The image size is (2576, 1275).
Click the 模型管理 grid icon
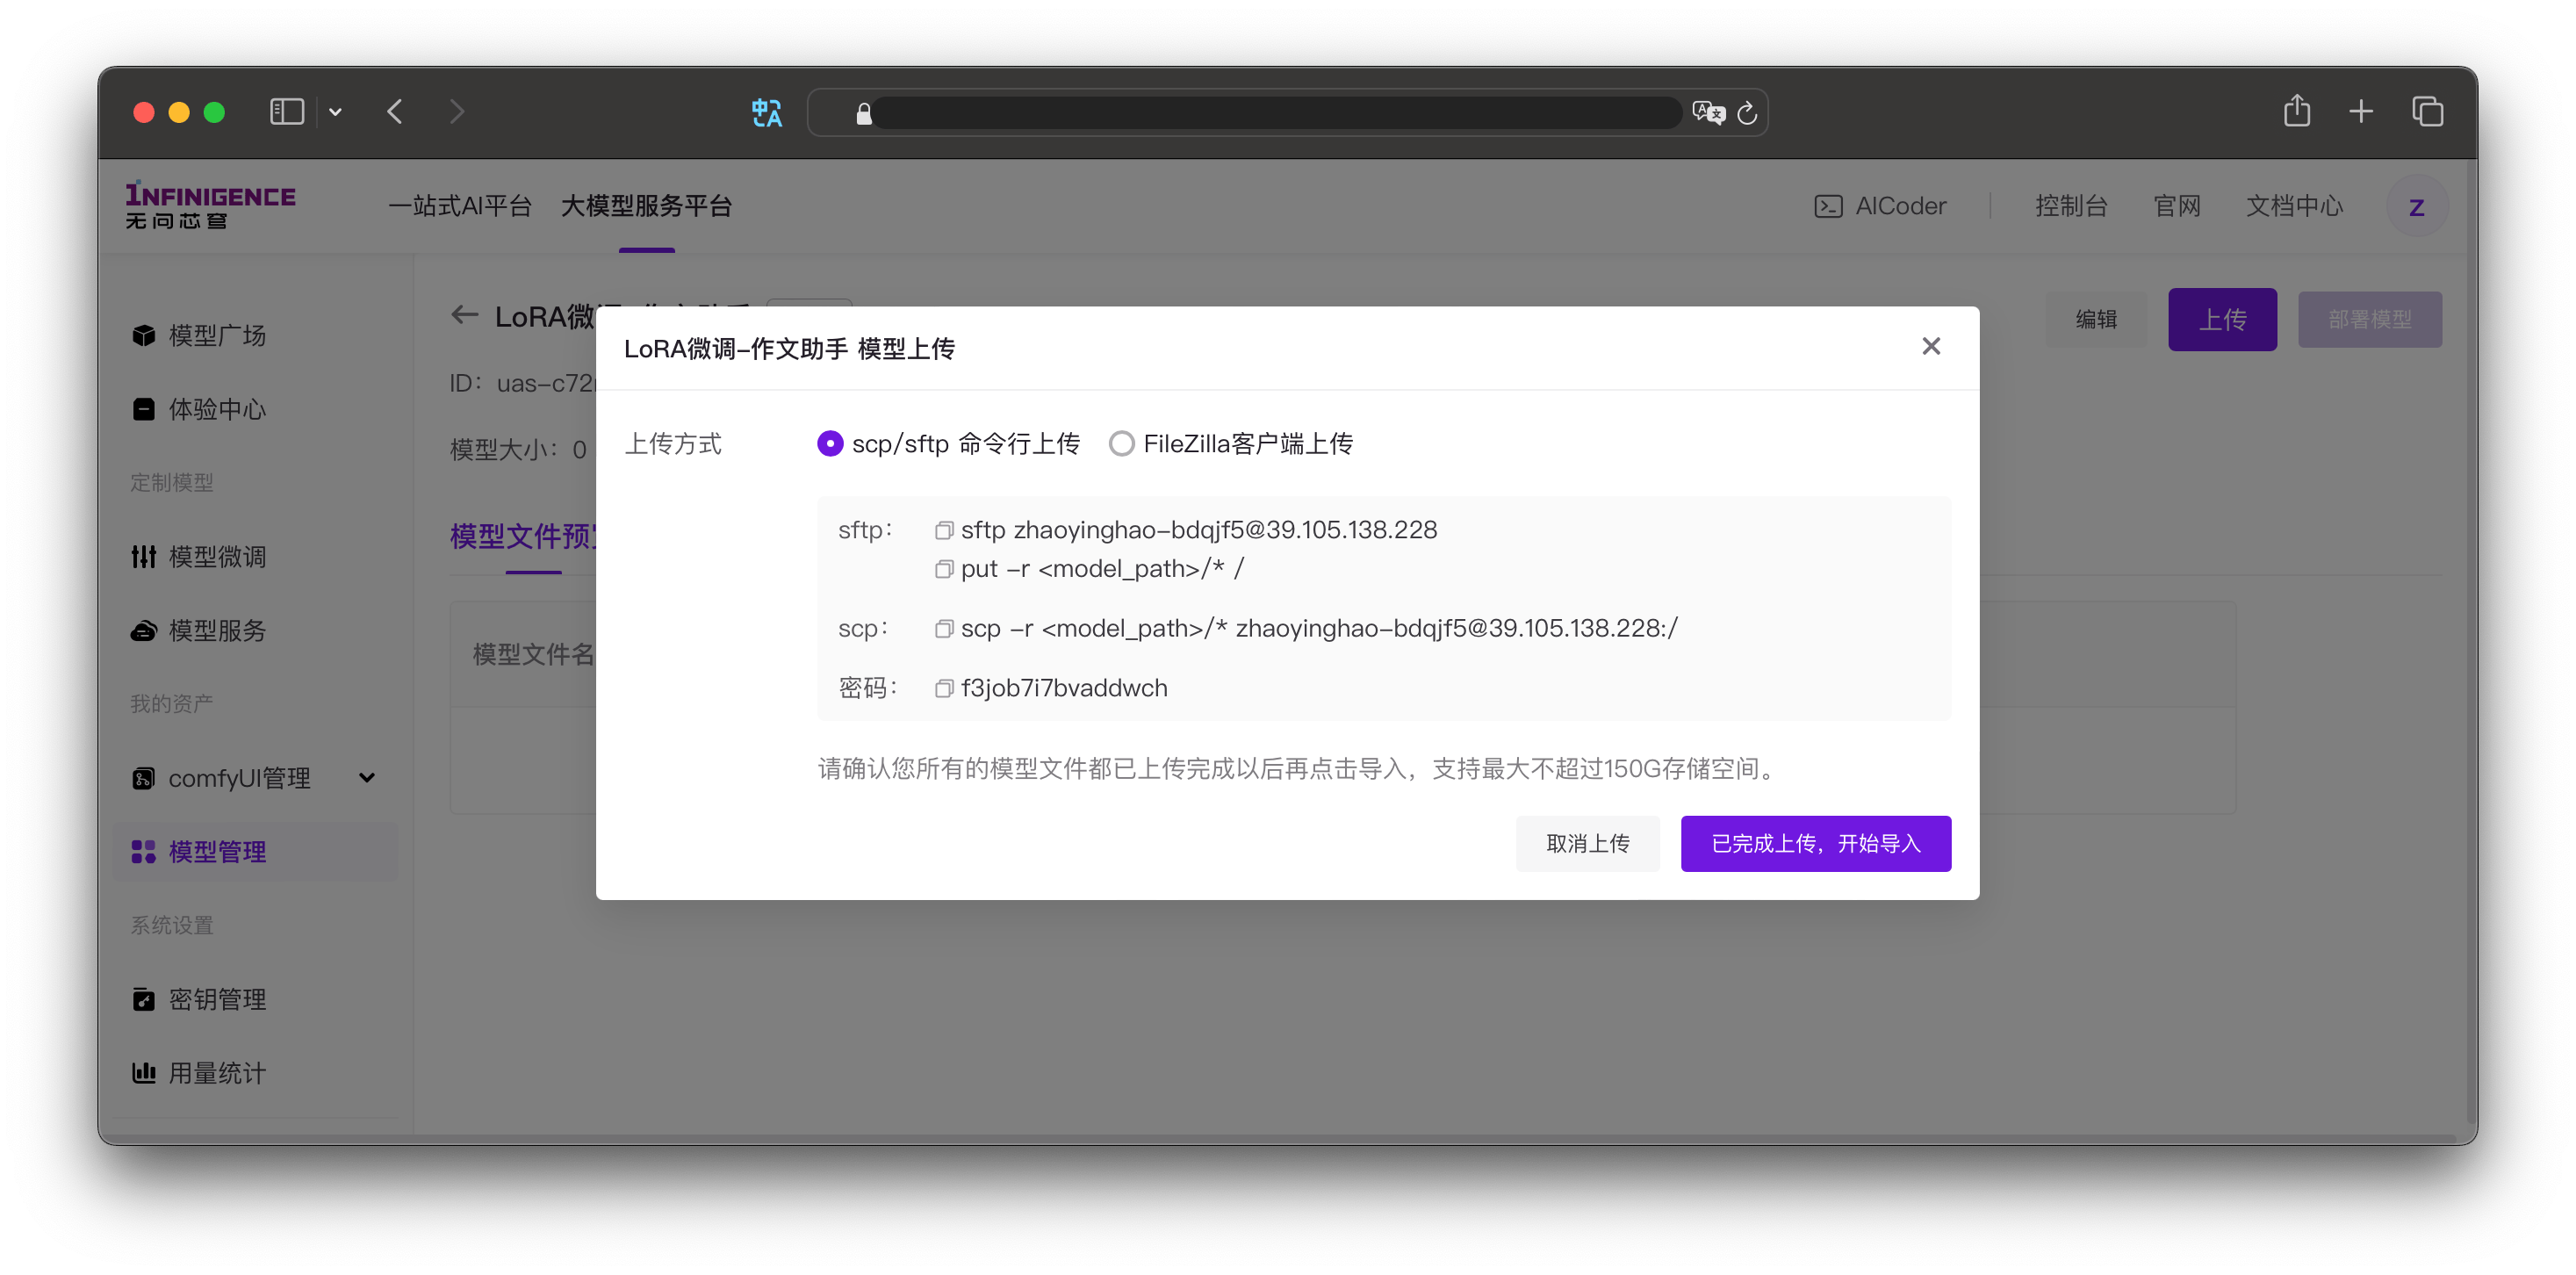143,852
